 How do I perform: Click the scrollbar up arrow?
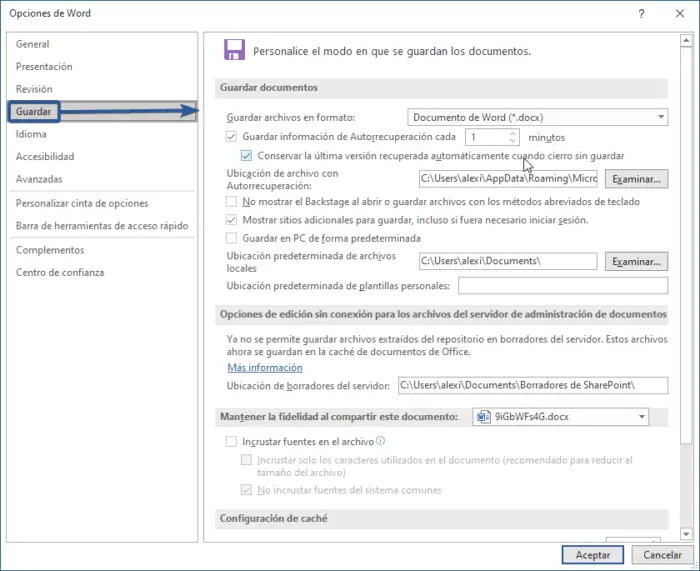[x=686, y=41]
